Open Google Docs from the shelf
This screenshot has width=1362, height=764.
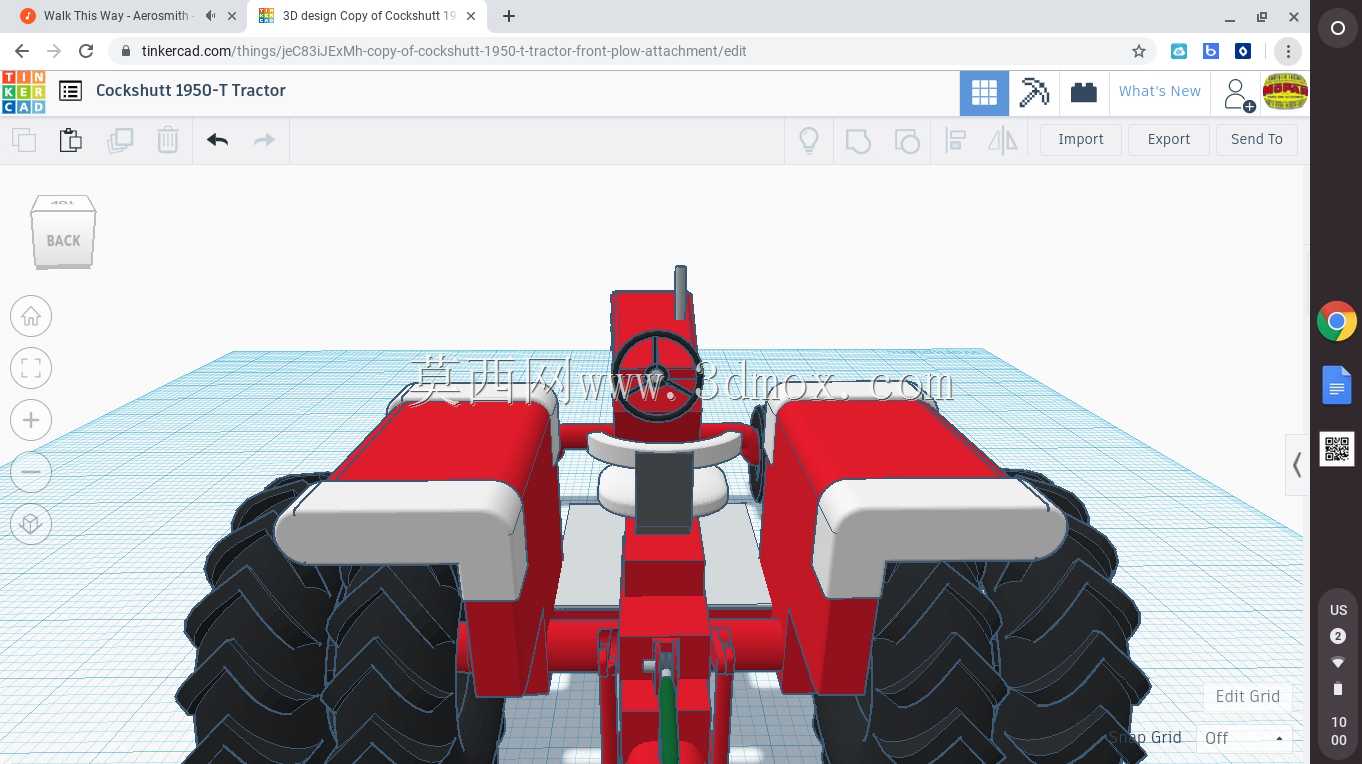point(1337,385)
